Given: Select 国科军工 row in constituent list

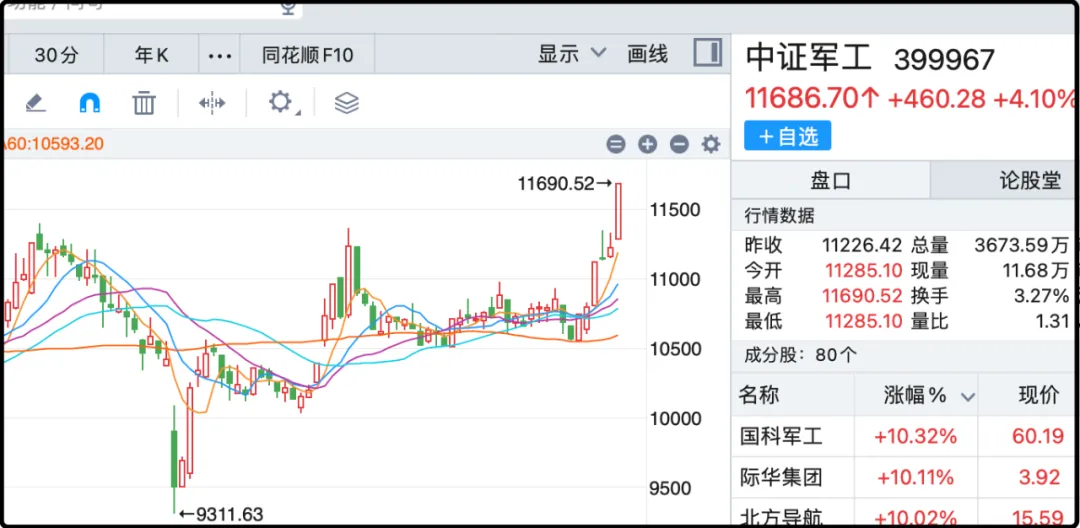Looking at the screenshot, I should 780,436.
